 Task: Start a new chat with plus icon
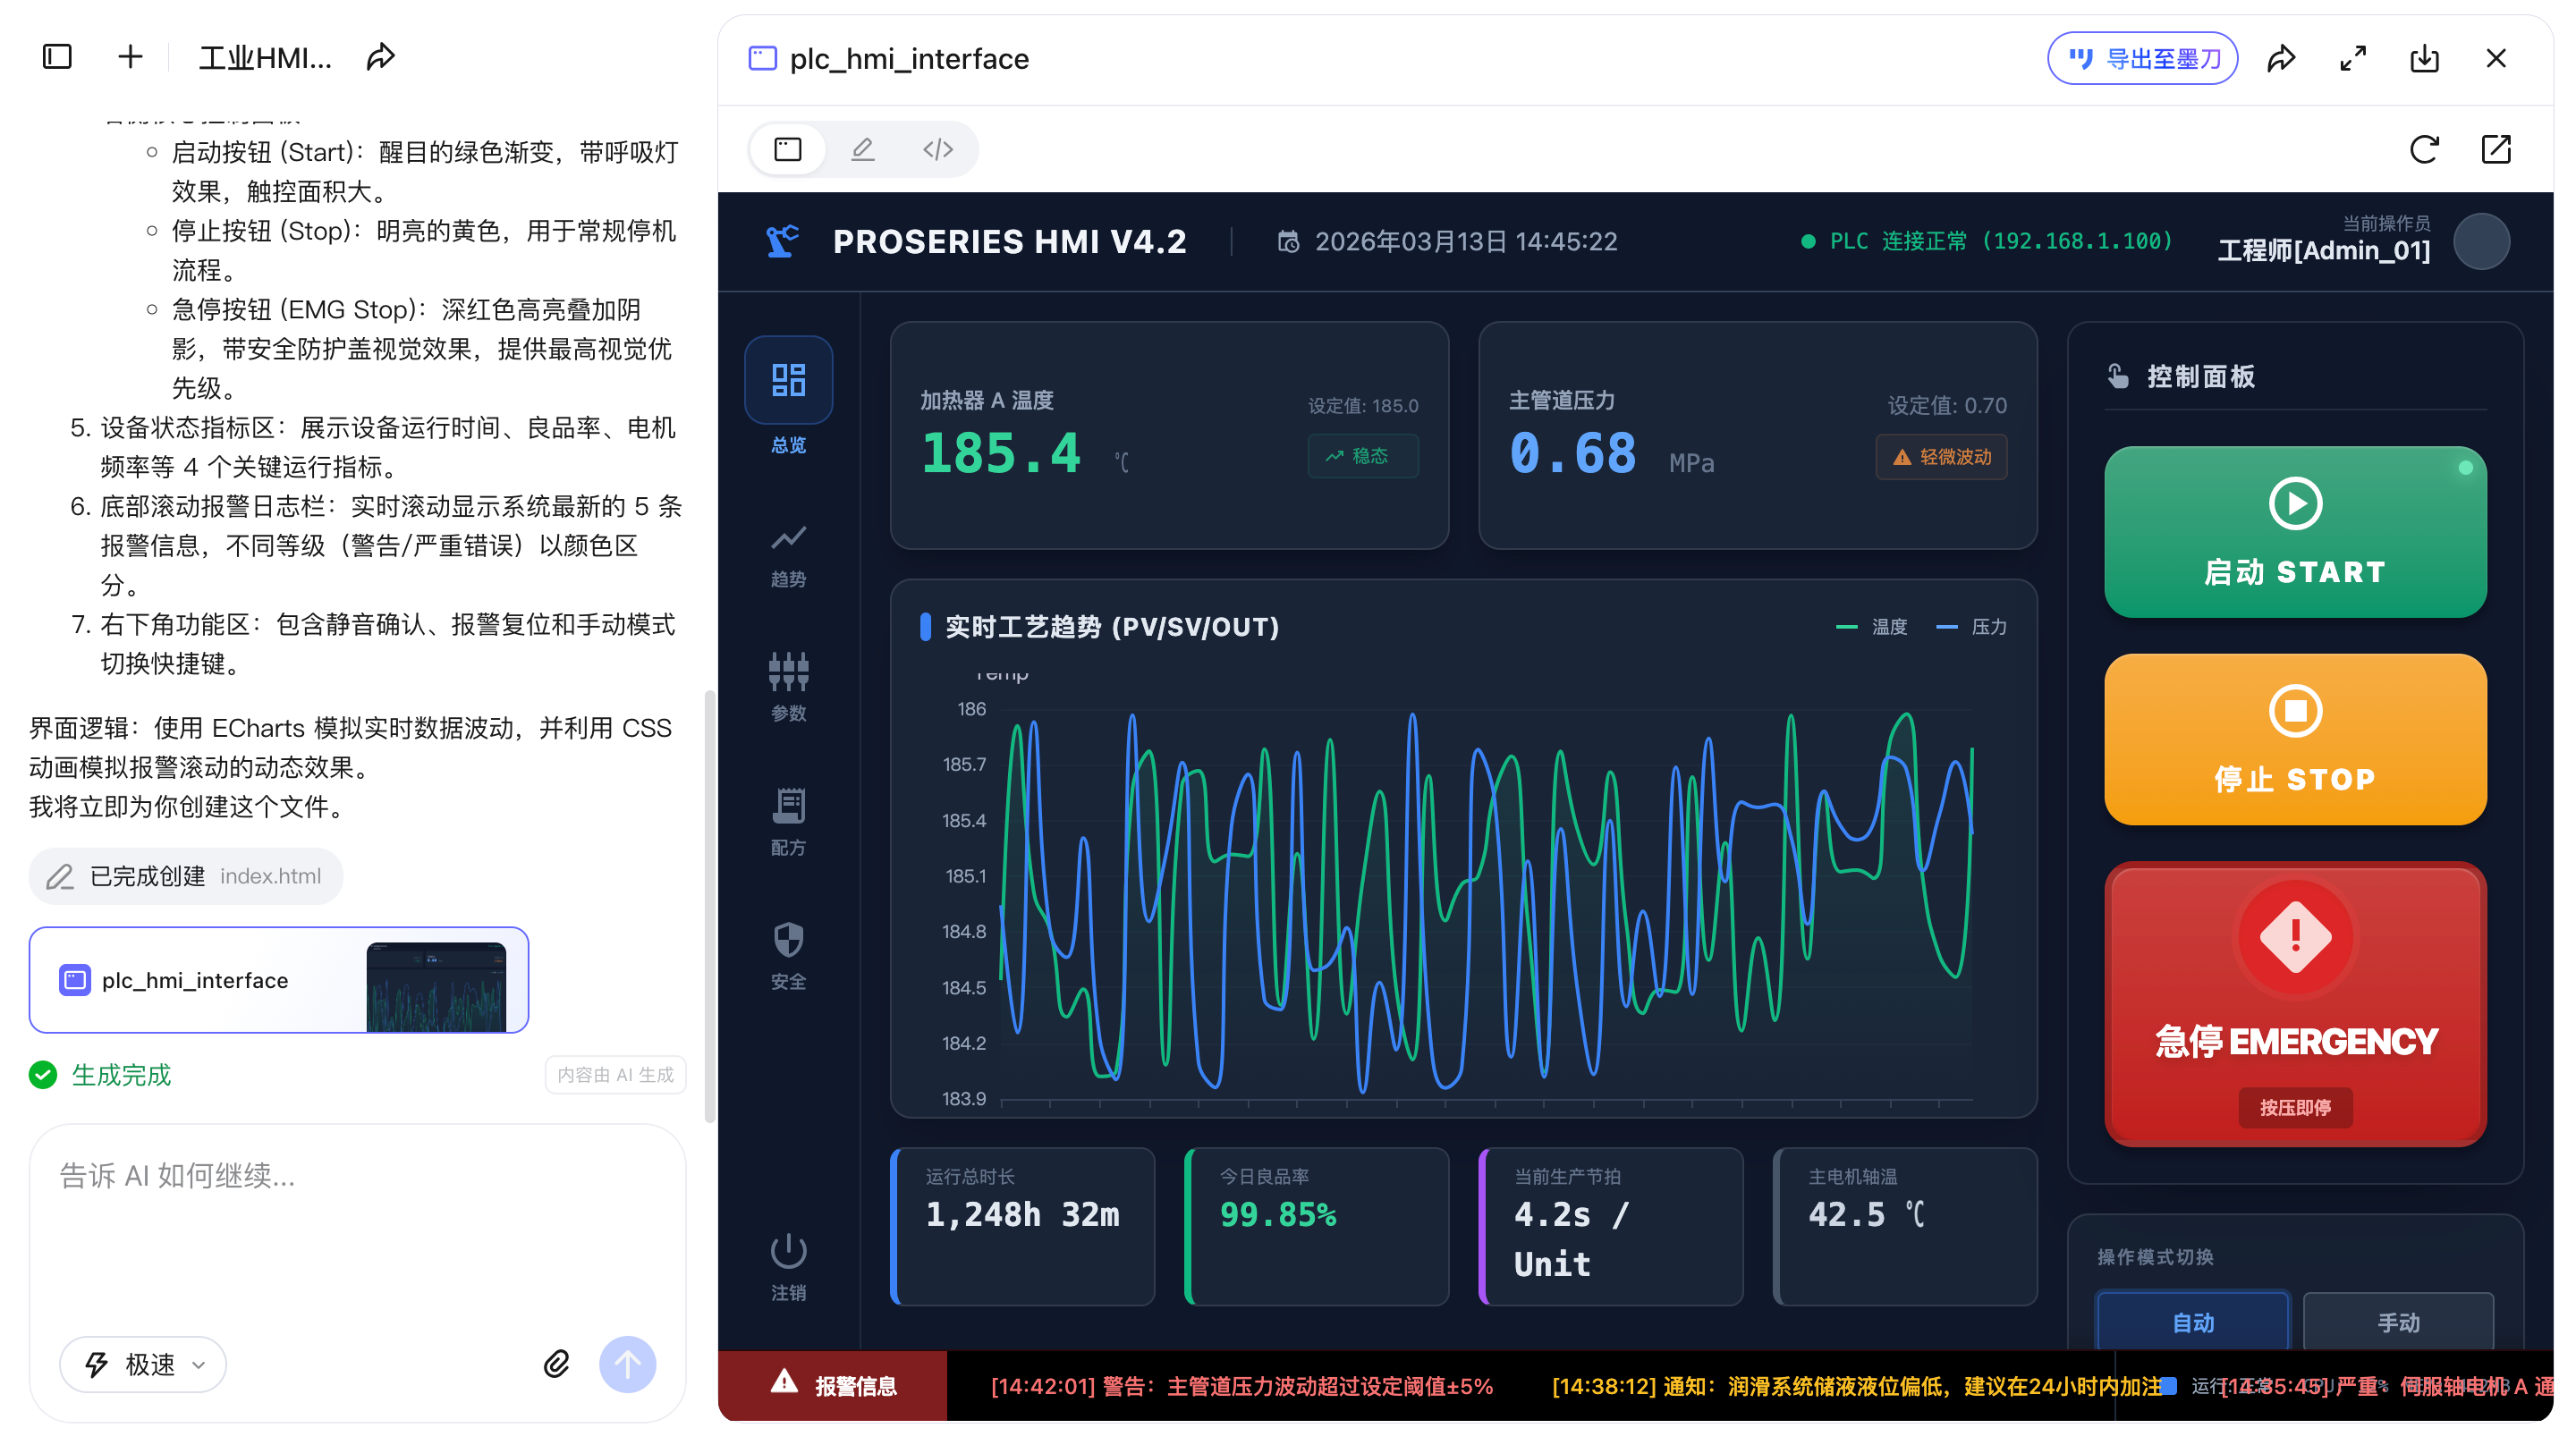(130, 57)
